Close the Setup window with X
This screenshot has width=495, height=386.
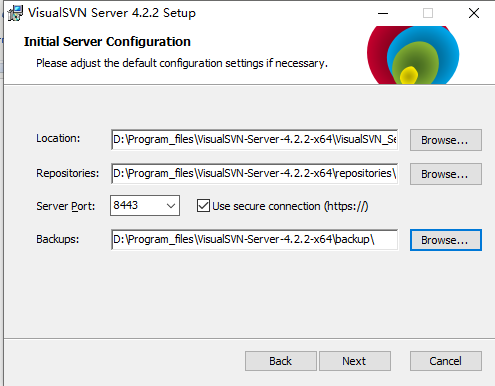click(x=474, y=13)
